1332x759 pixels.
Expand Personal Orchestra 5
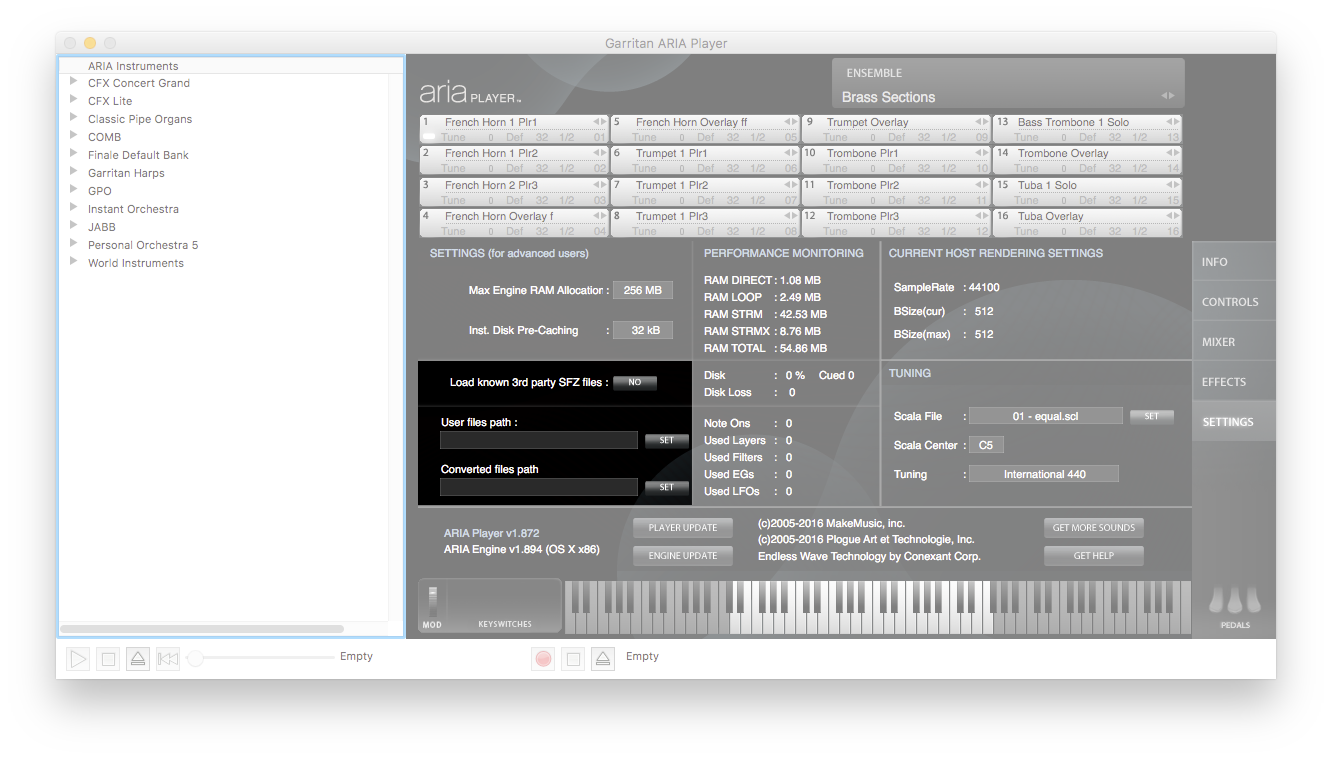tap(74, 245)
